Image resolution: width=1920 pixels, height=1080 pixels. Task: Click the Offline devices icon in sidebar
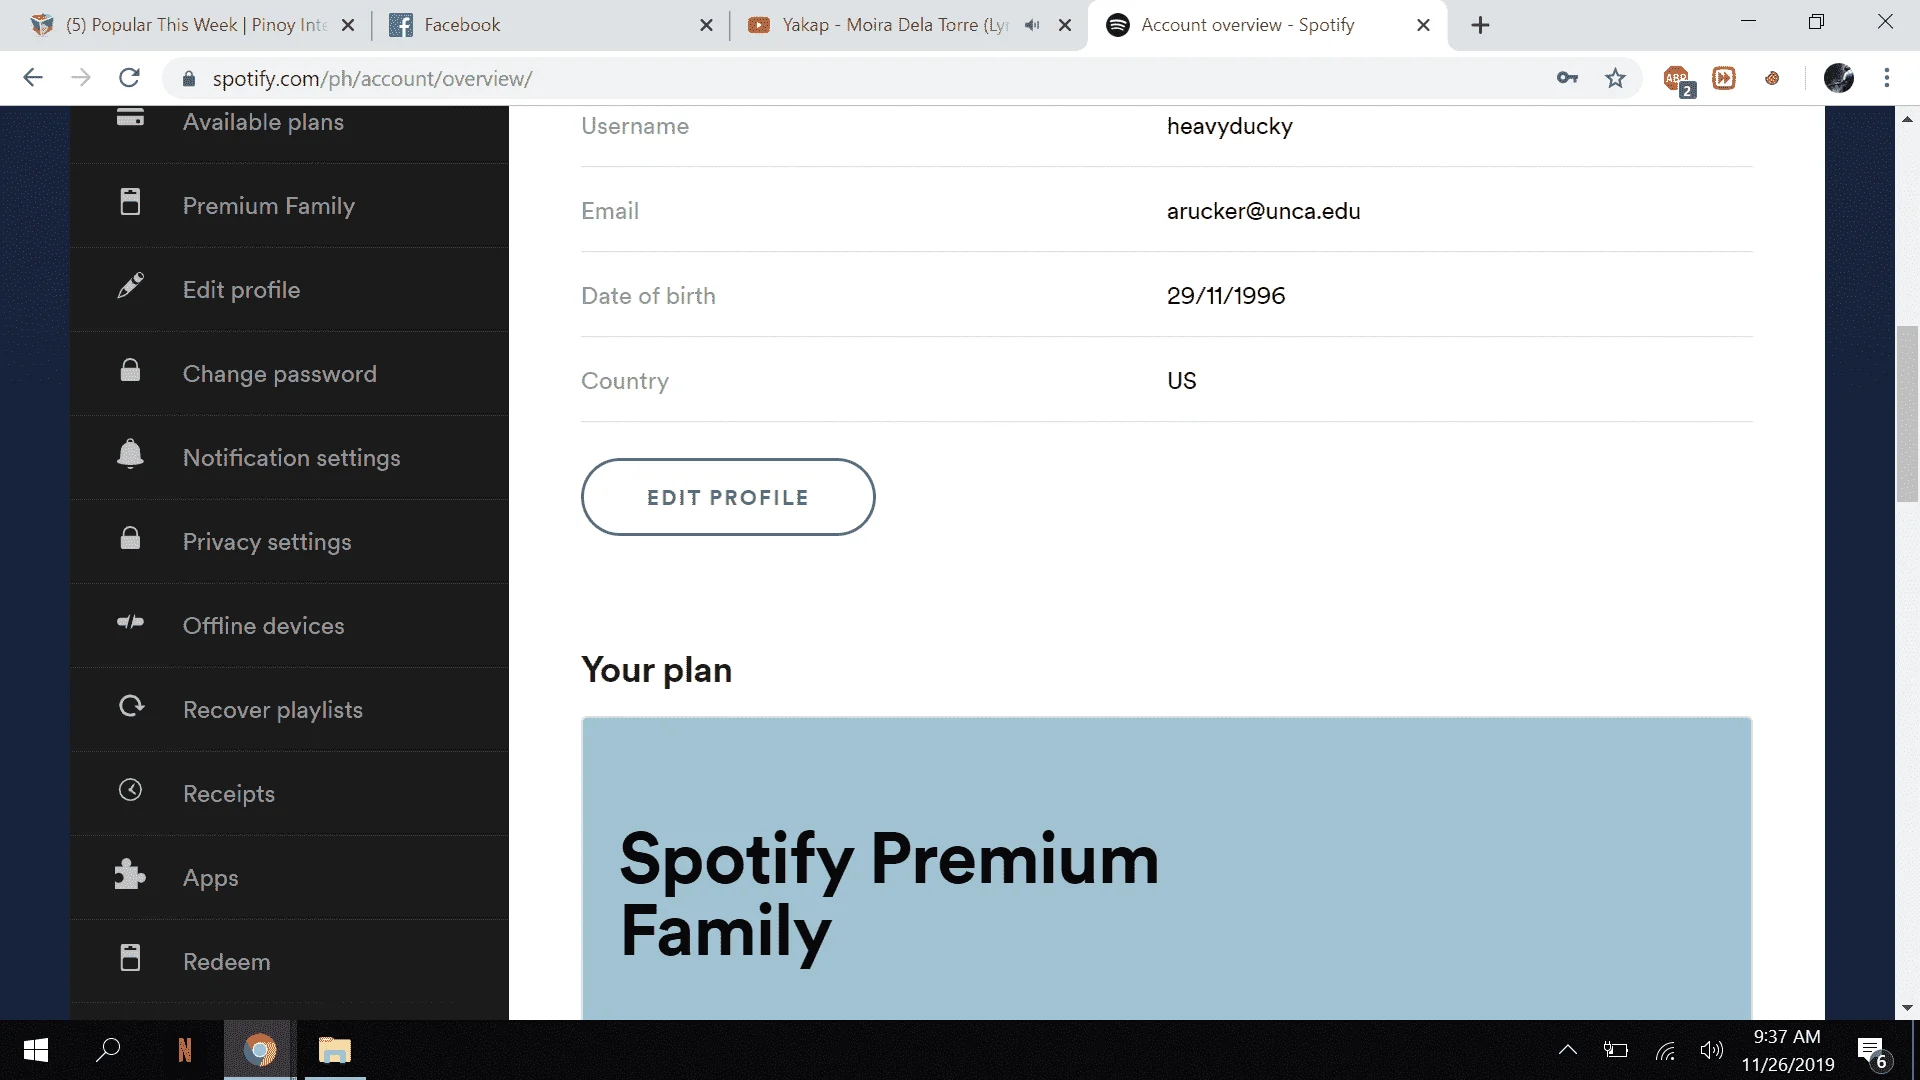click(x=130, y=623)
